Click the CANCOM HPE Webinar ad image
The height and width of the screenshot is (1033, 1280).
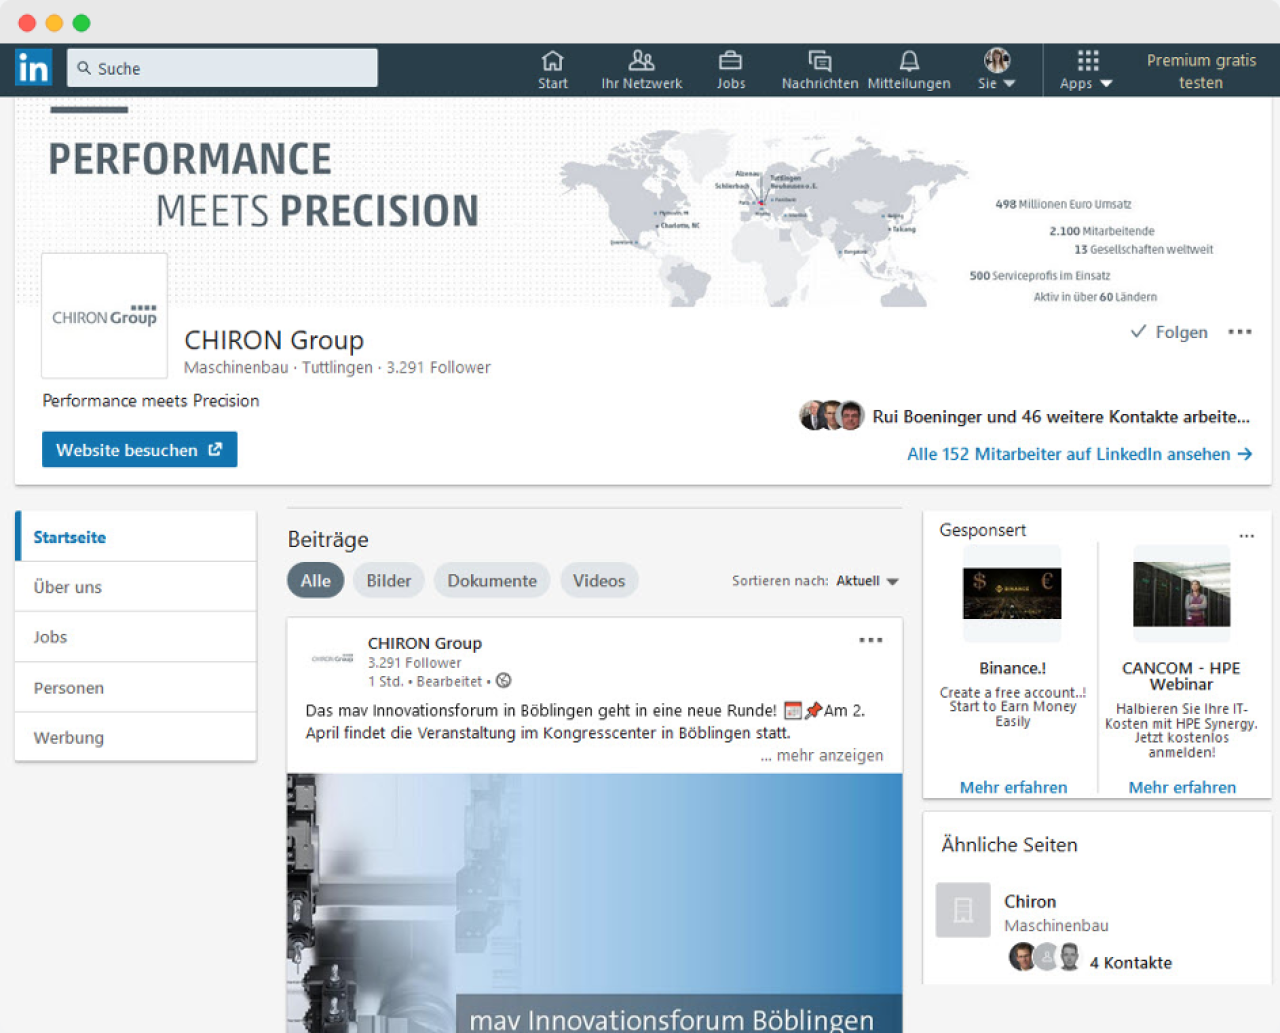[1181, 593]
